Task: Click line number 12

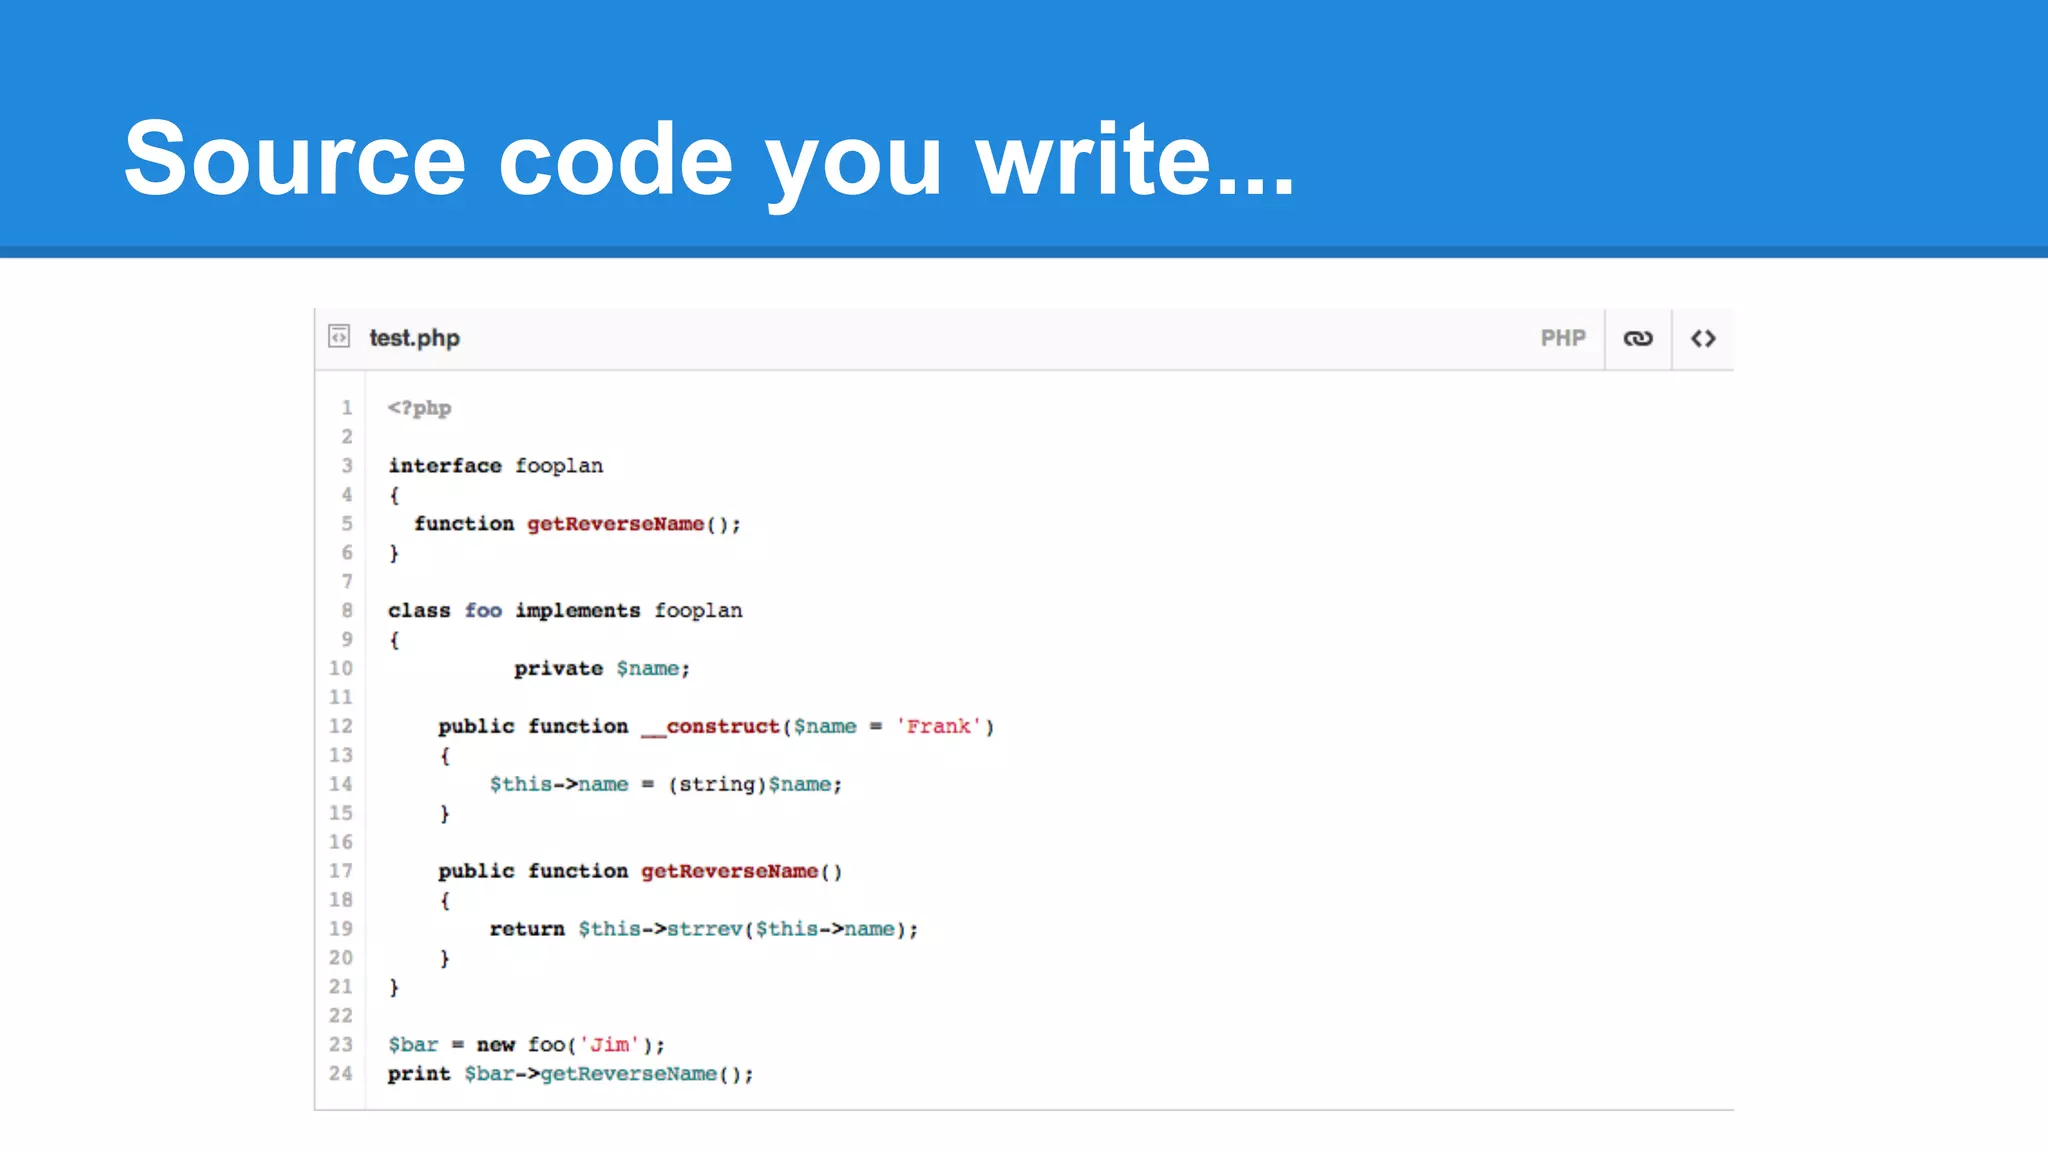Action: click(x=341, y=726)
